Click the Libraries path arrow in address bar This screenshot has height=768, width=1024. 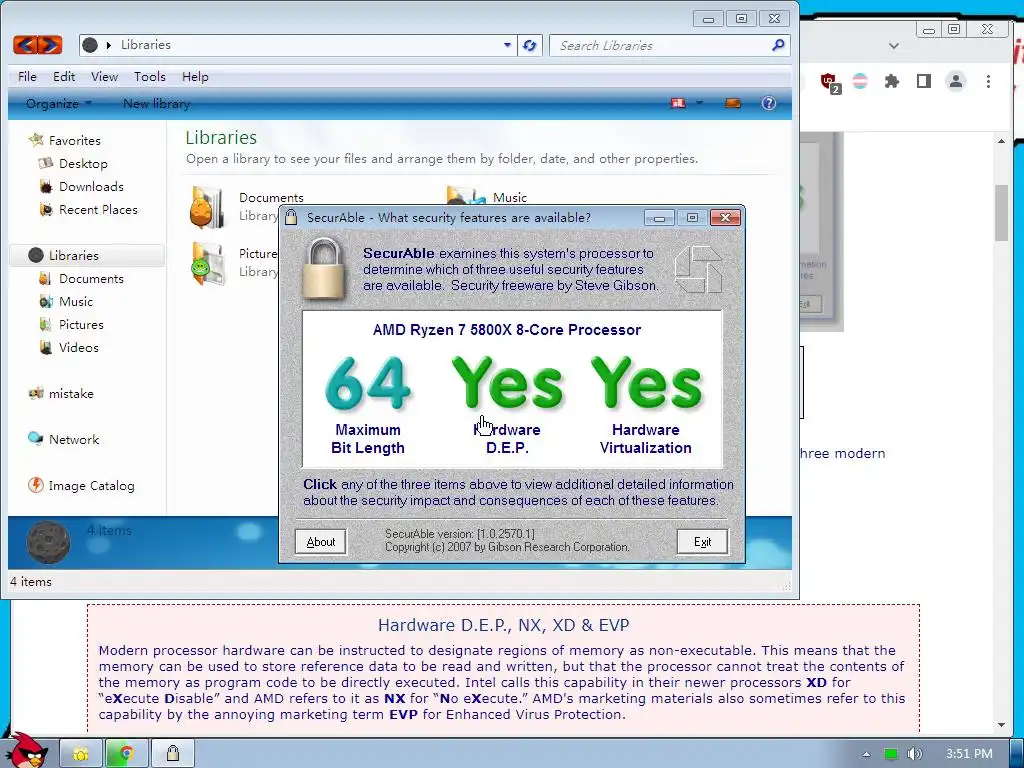tap(109, 45)
